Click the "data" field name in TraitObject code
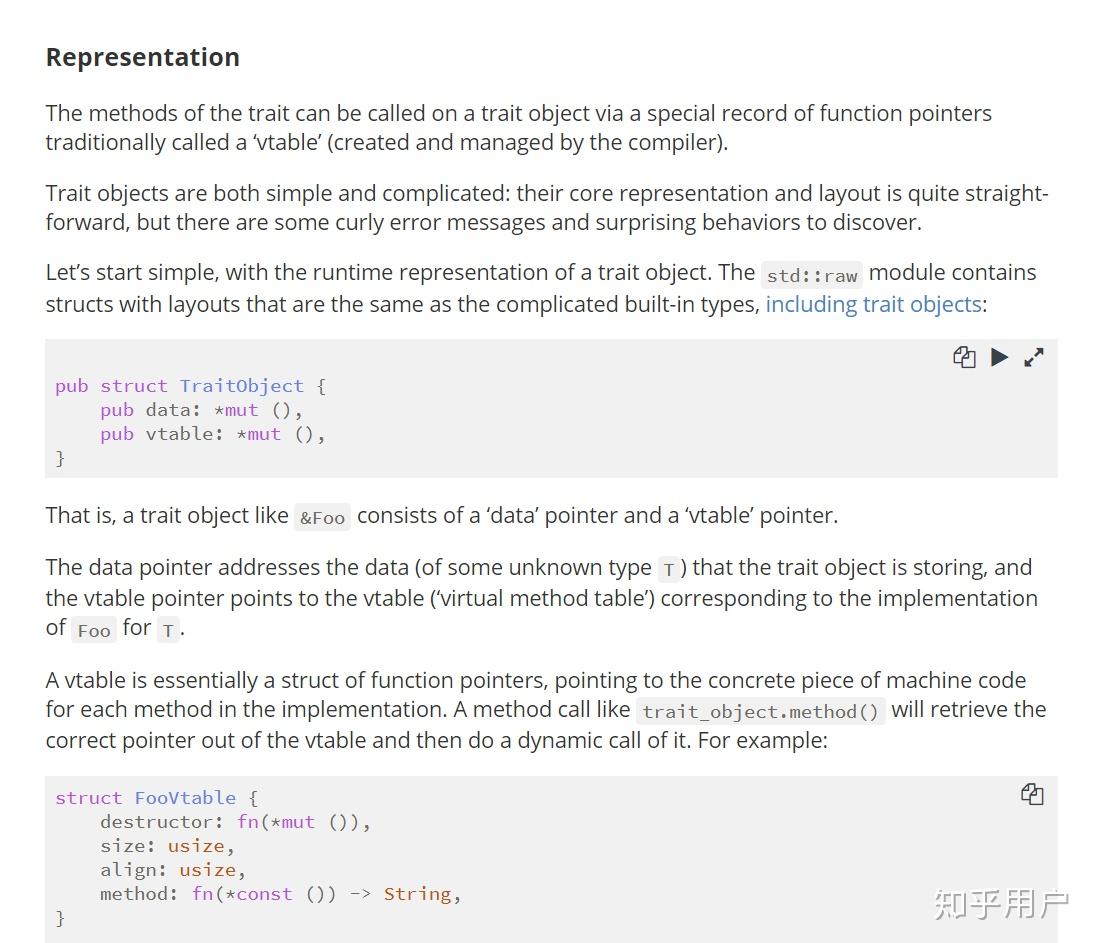The image size is (1100, 943). click(x=167, y=410)
